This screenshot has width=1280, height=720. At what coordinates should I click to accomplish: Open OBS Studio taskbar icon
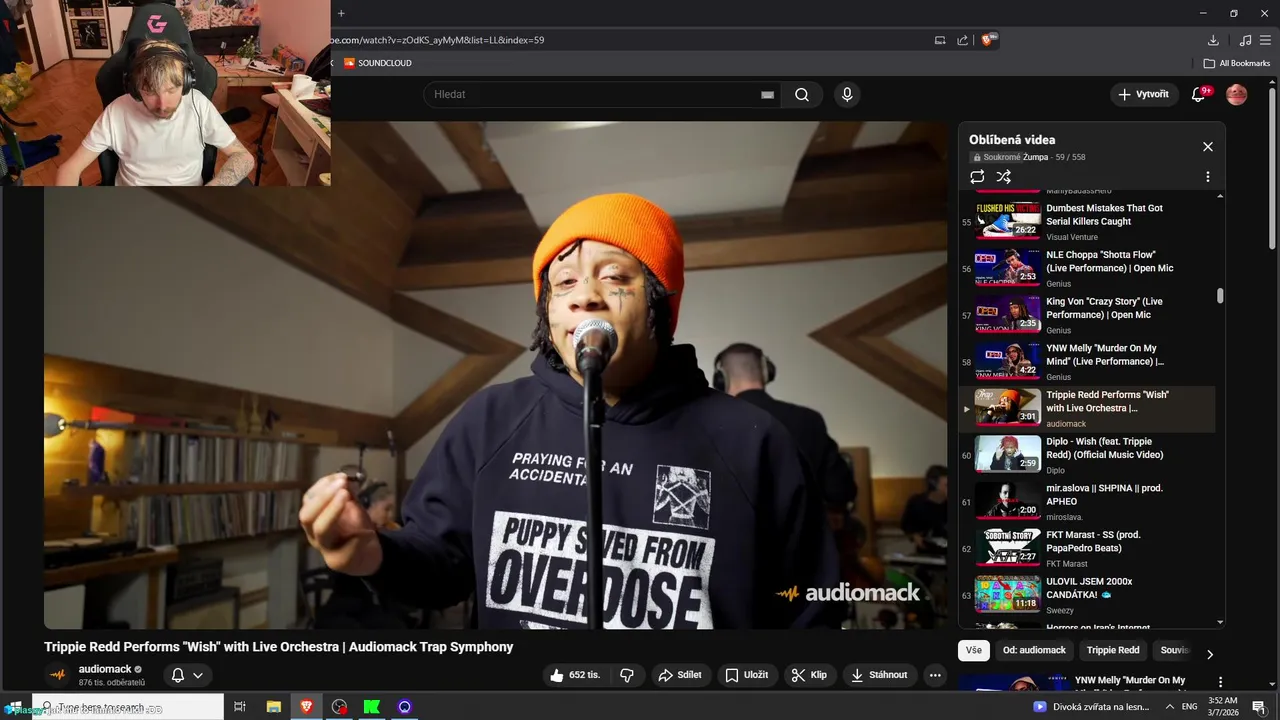(x=339, y=706)
